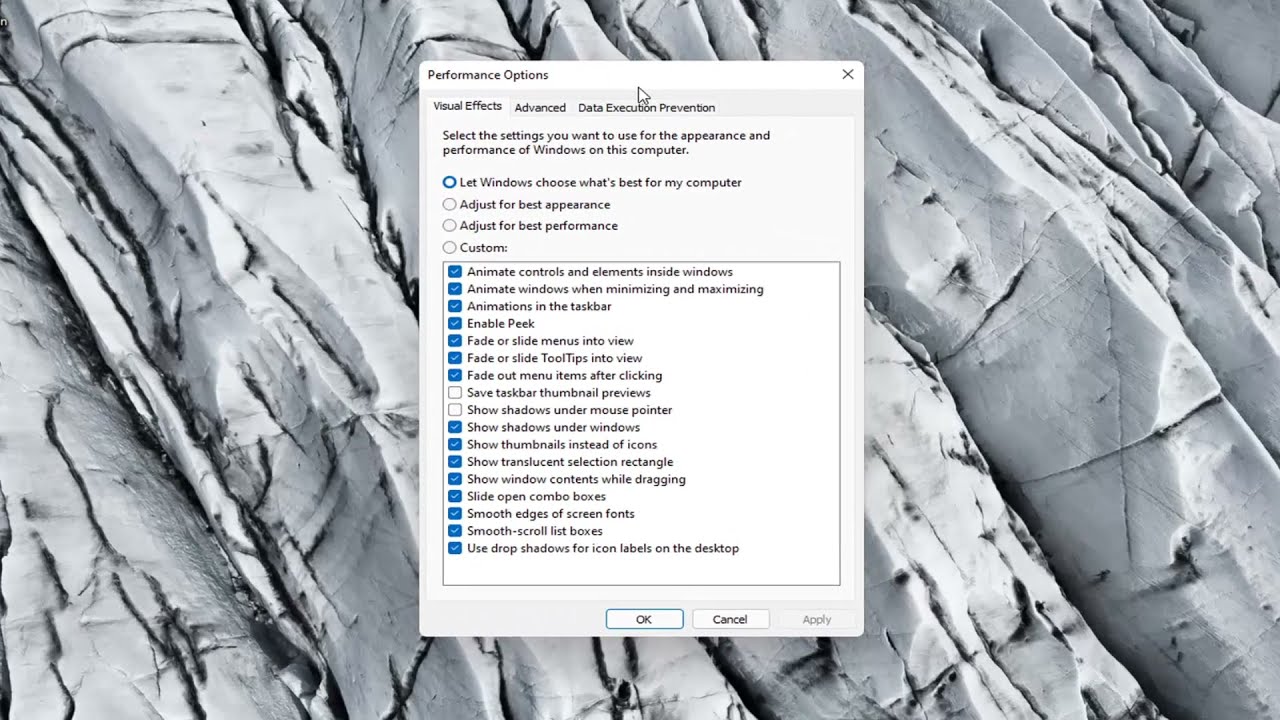Uncheck Slide open combo boxes
This screenshot has width=1280, height=720.
pos(455,497)
